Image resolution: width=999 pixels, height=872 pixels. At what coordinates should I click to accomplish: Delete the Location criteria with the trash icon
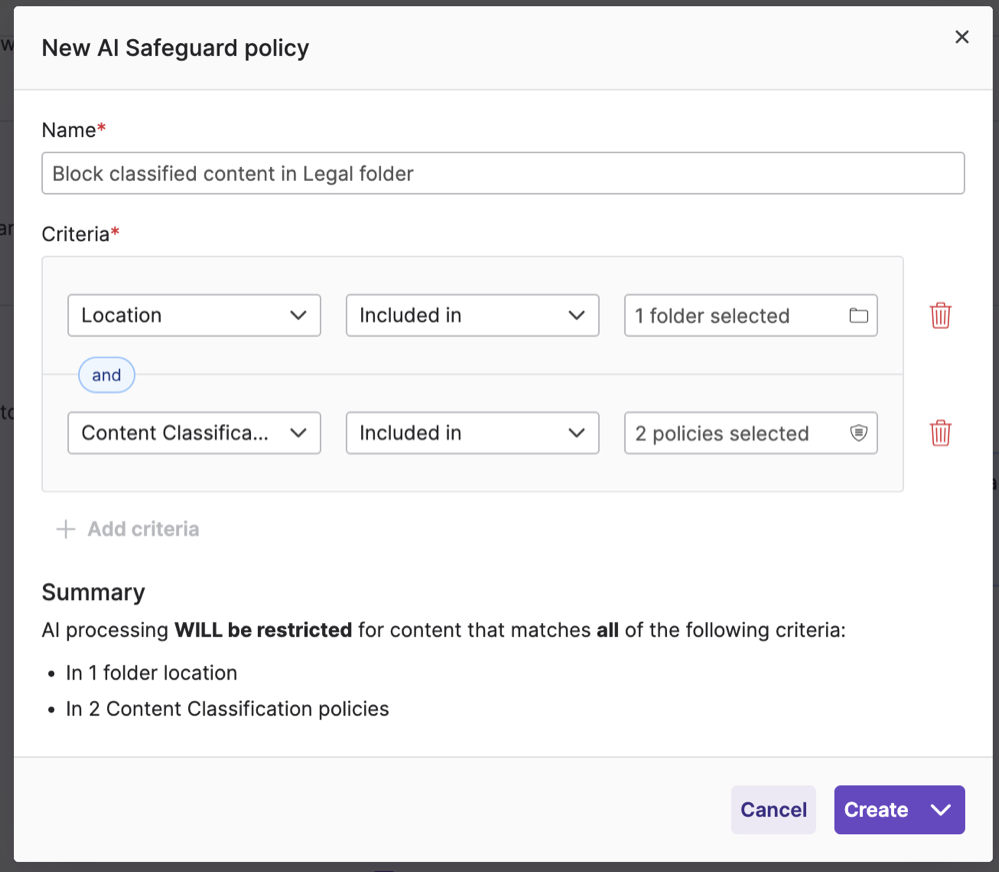click(x=940, y=315)
